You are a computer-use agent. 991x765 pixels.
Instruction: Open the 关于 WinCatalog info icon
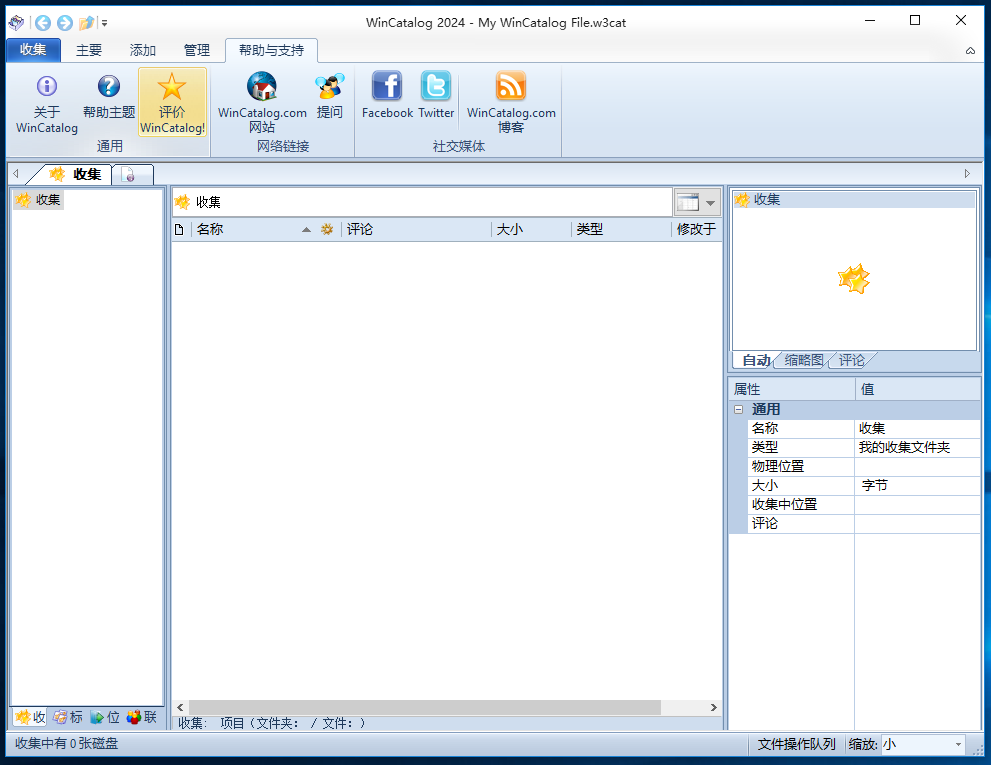pyautogui.click(x=47, y=87)
